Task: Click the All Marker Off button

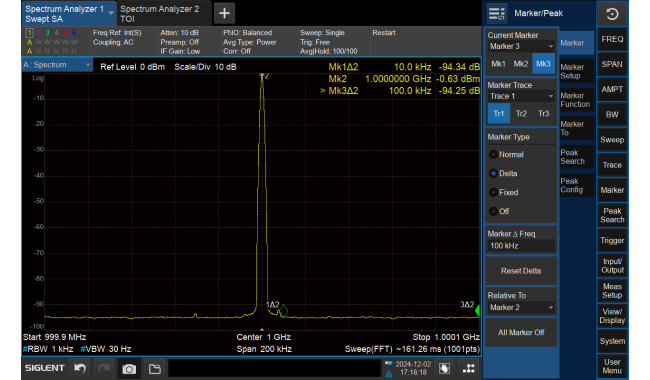Action: pos(521,333)
